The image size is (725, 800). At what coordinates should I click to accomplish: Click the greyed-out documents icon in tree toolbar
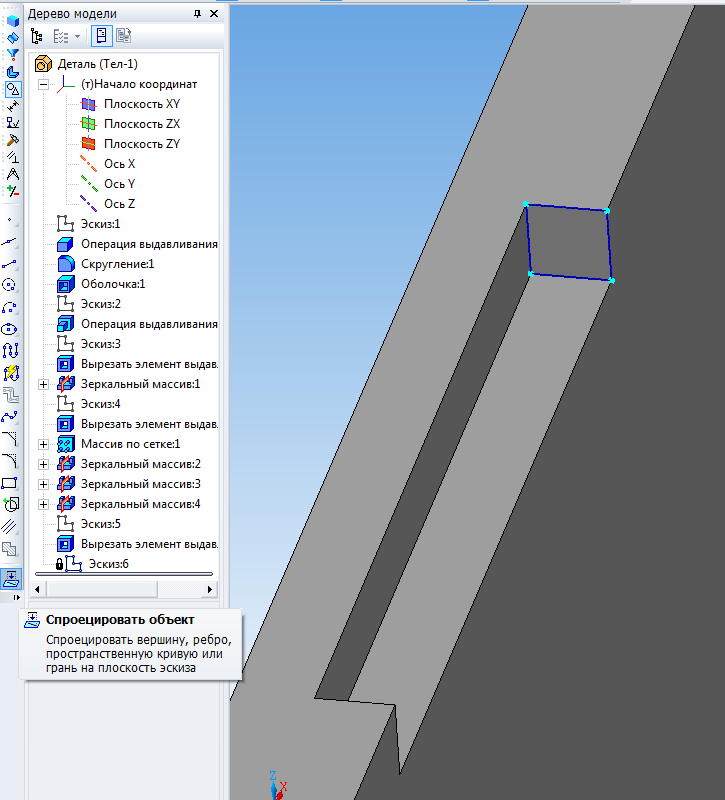pos(123,36)
